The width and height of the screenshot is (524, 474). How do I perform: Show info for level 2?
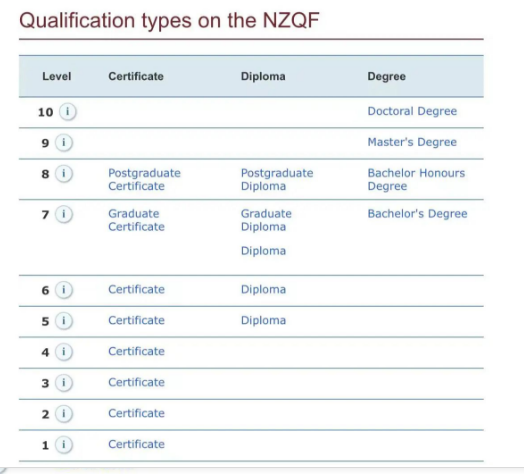64,413
